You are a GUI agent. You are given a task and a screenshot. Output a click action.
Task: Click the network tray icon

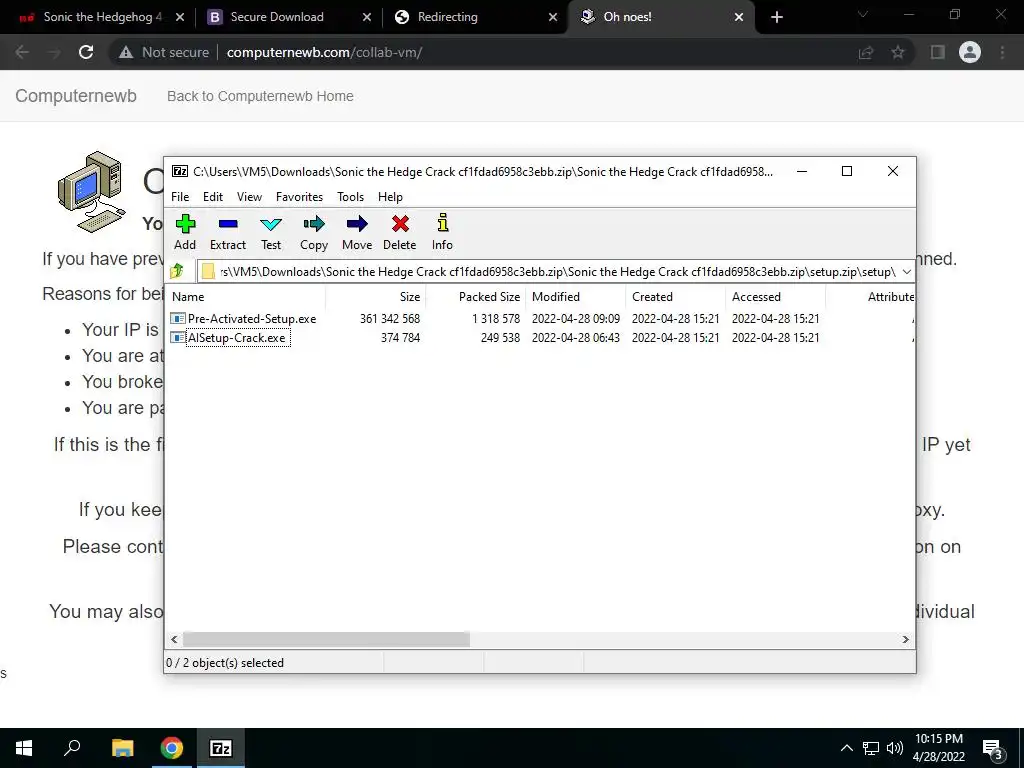coord(871,748)
